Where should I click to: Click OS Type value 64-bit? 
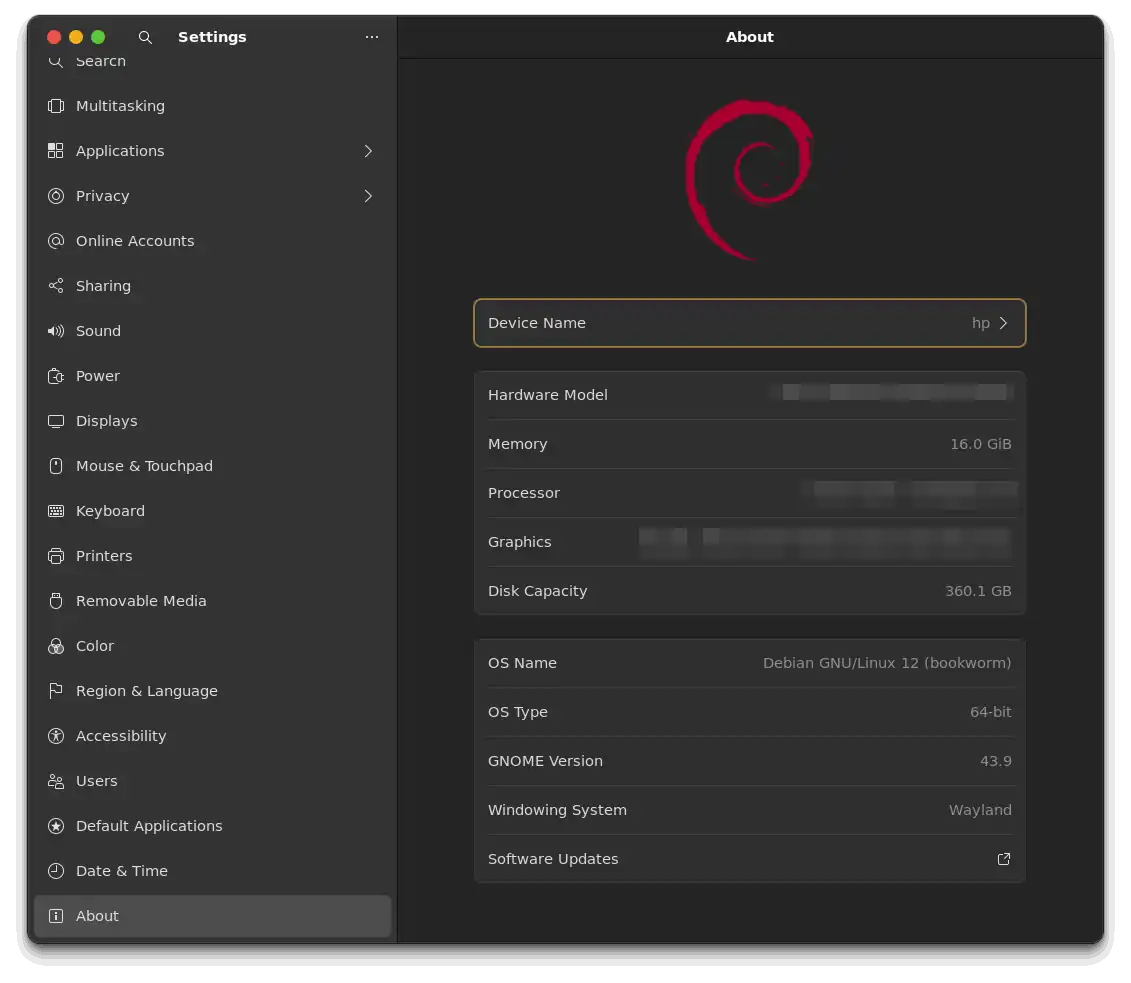pos(990,712)
